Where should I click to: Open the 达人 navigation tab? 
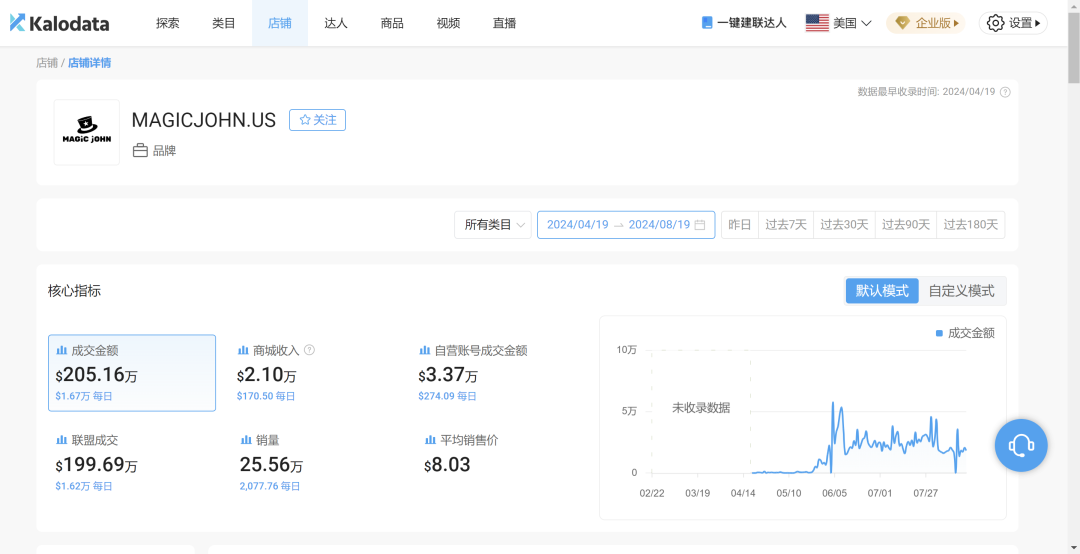point(335,23)
